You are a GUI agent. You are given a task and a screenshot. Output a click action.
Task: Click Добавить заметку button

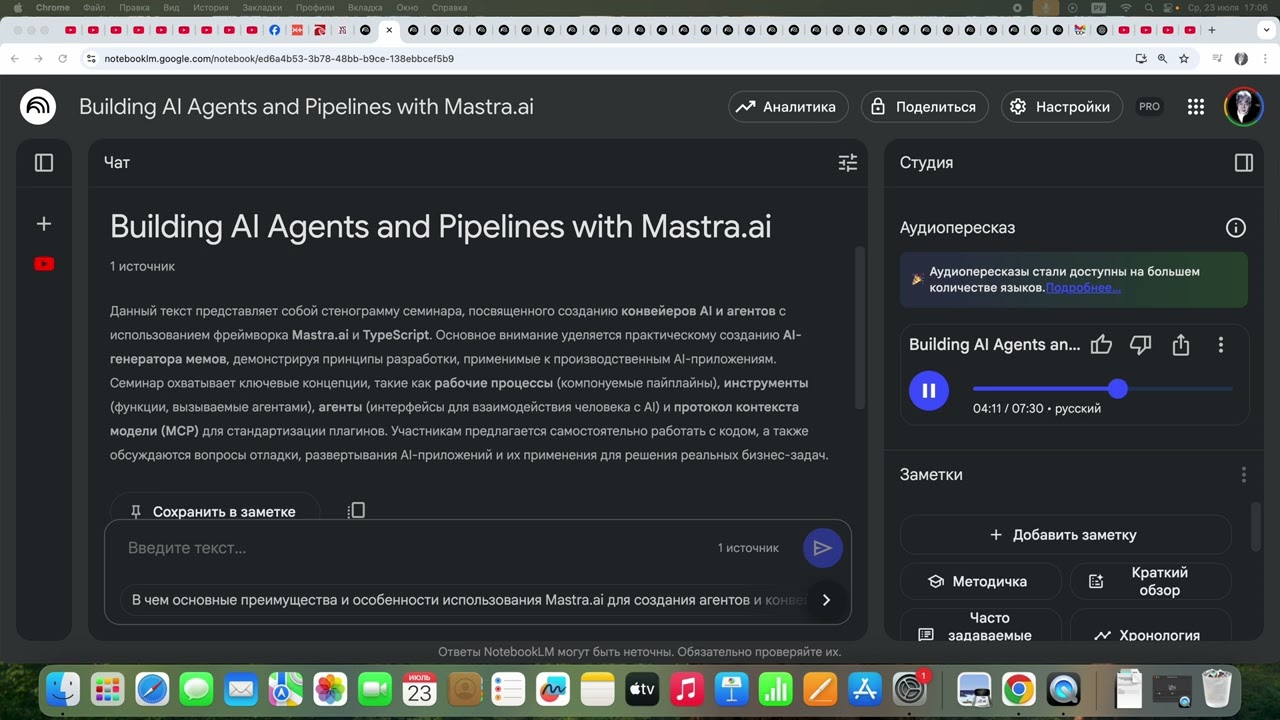point(1065,535)
